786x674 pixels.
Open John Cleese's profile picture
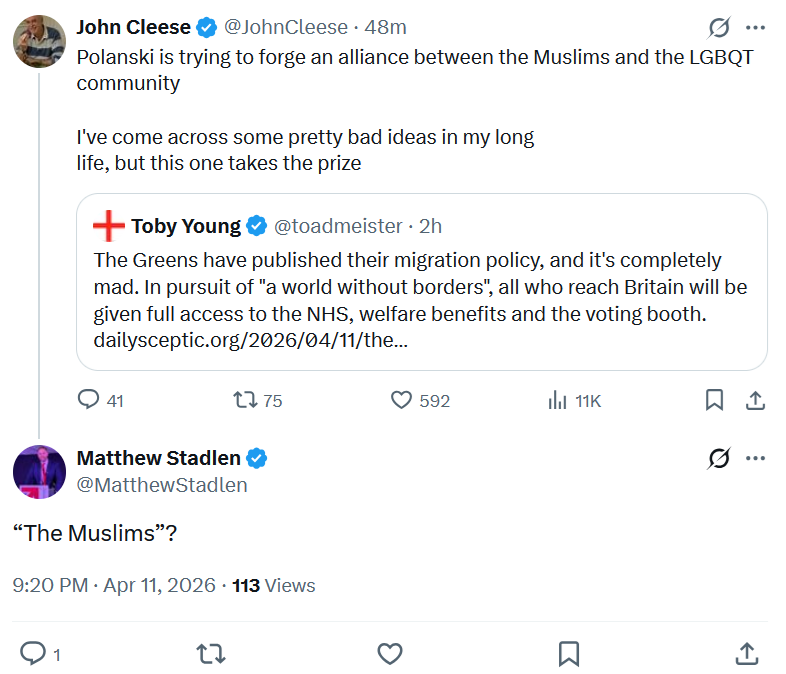39,41
